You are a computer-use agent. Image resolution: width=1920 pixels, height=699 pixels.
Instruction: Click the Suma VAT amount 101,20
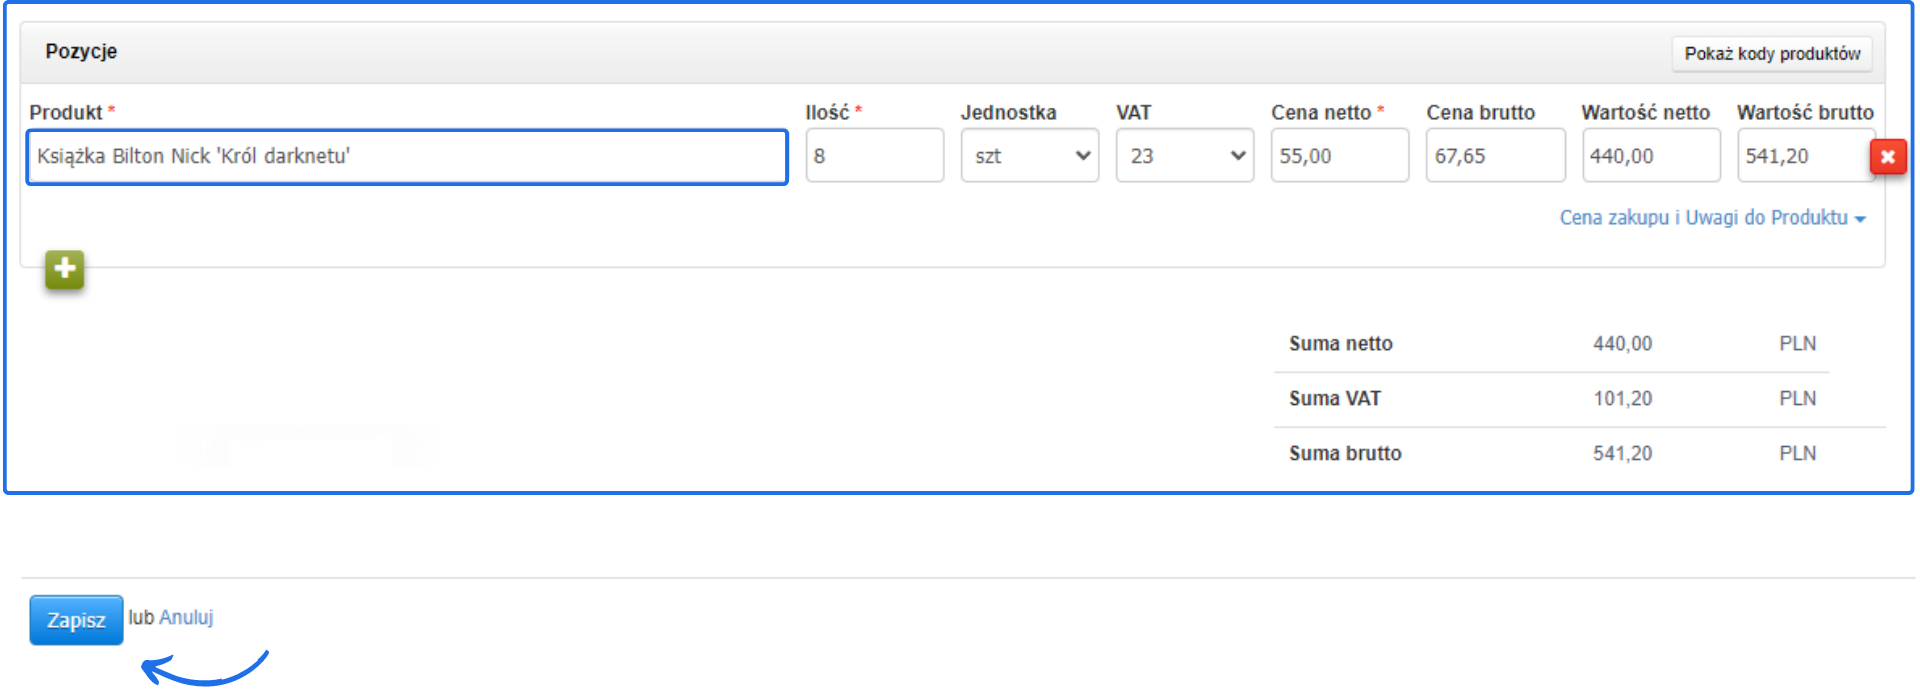tap(1622, 399)
